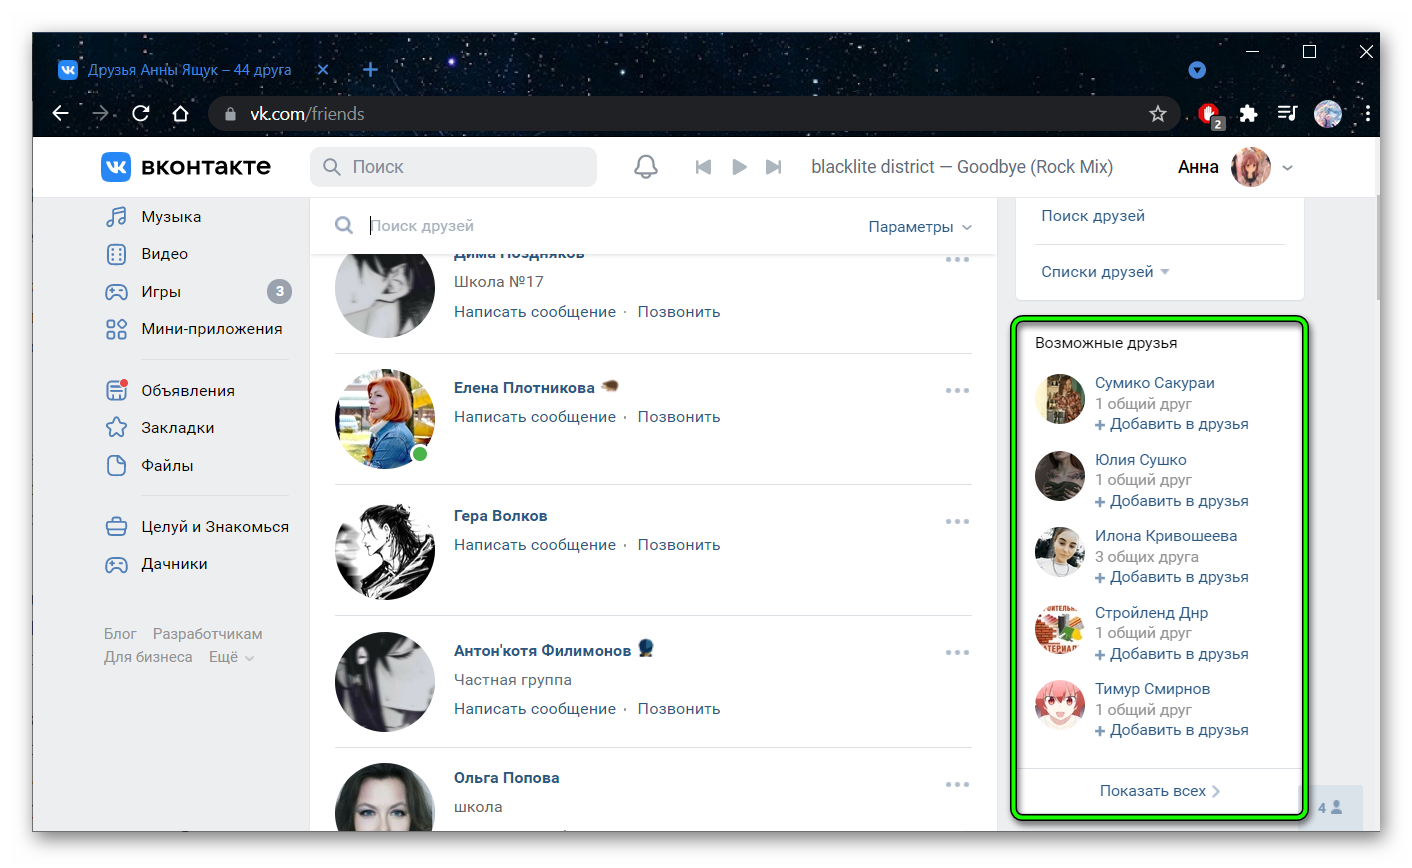Screen dimensions: 1412x868
Task: Click Анна profile avatar in header
Action: (x=1251, y=167)
